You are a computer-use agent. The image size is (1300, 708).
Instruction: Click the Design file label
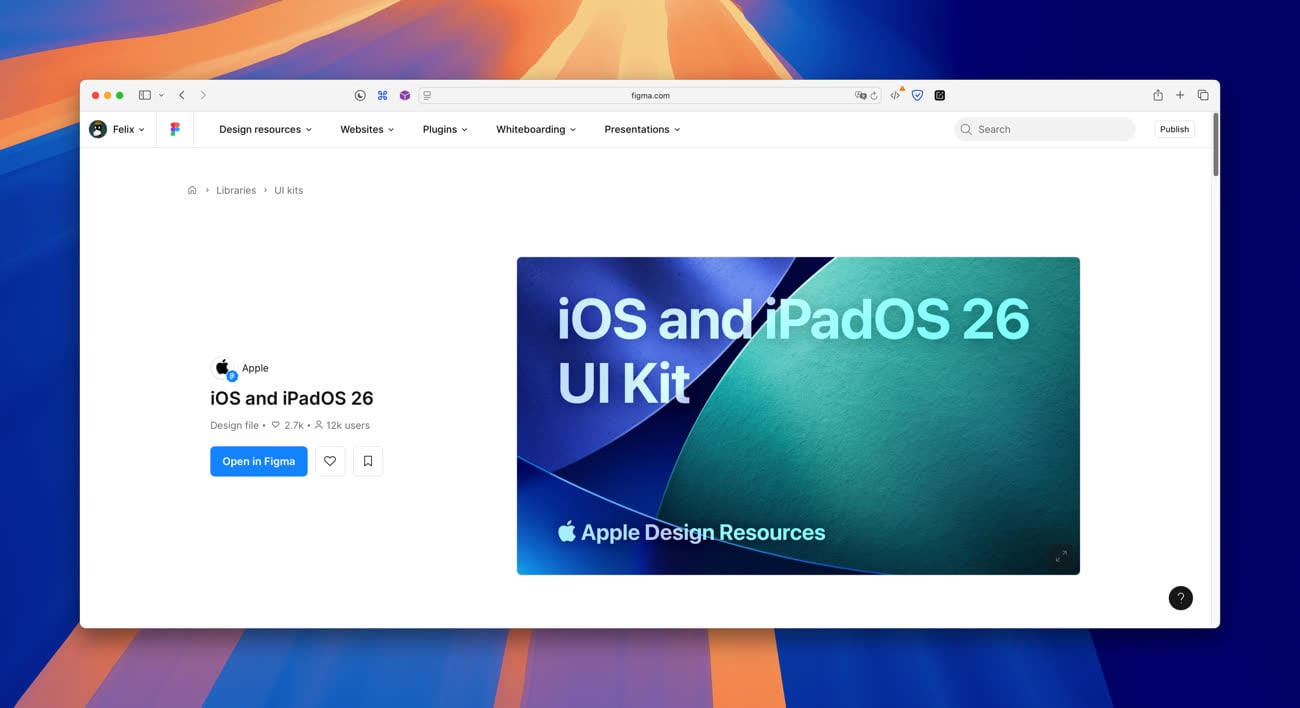pos(234,425)
